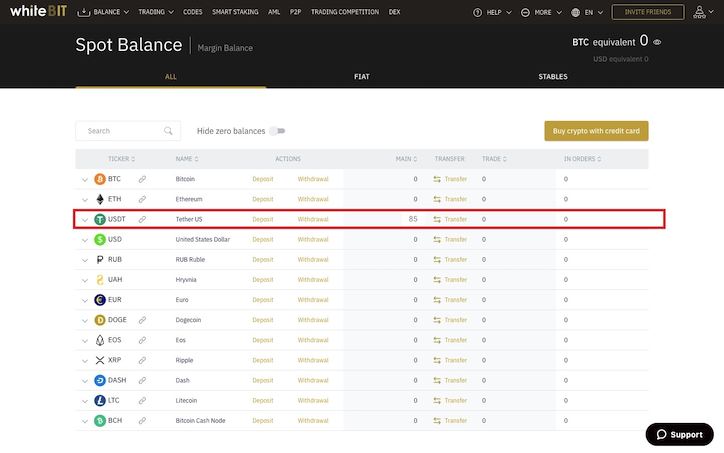Viewport: 724px width, 453px height.
Task: Expand the ETH row chevron
Action: (84, 200)
